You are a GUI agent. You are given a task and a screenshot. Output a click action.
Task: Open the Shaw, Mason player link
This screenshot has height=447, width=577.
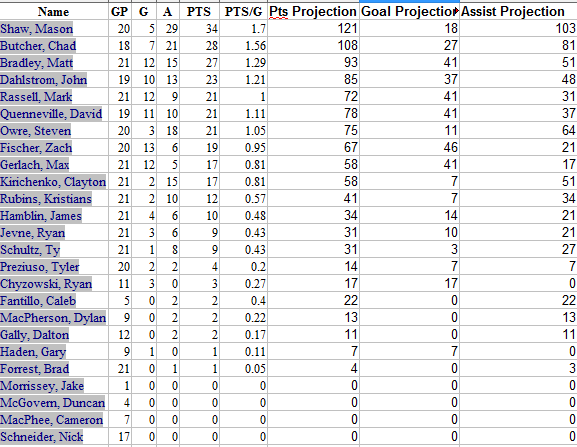point(36,29)
